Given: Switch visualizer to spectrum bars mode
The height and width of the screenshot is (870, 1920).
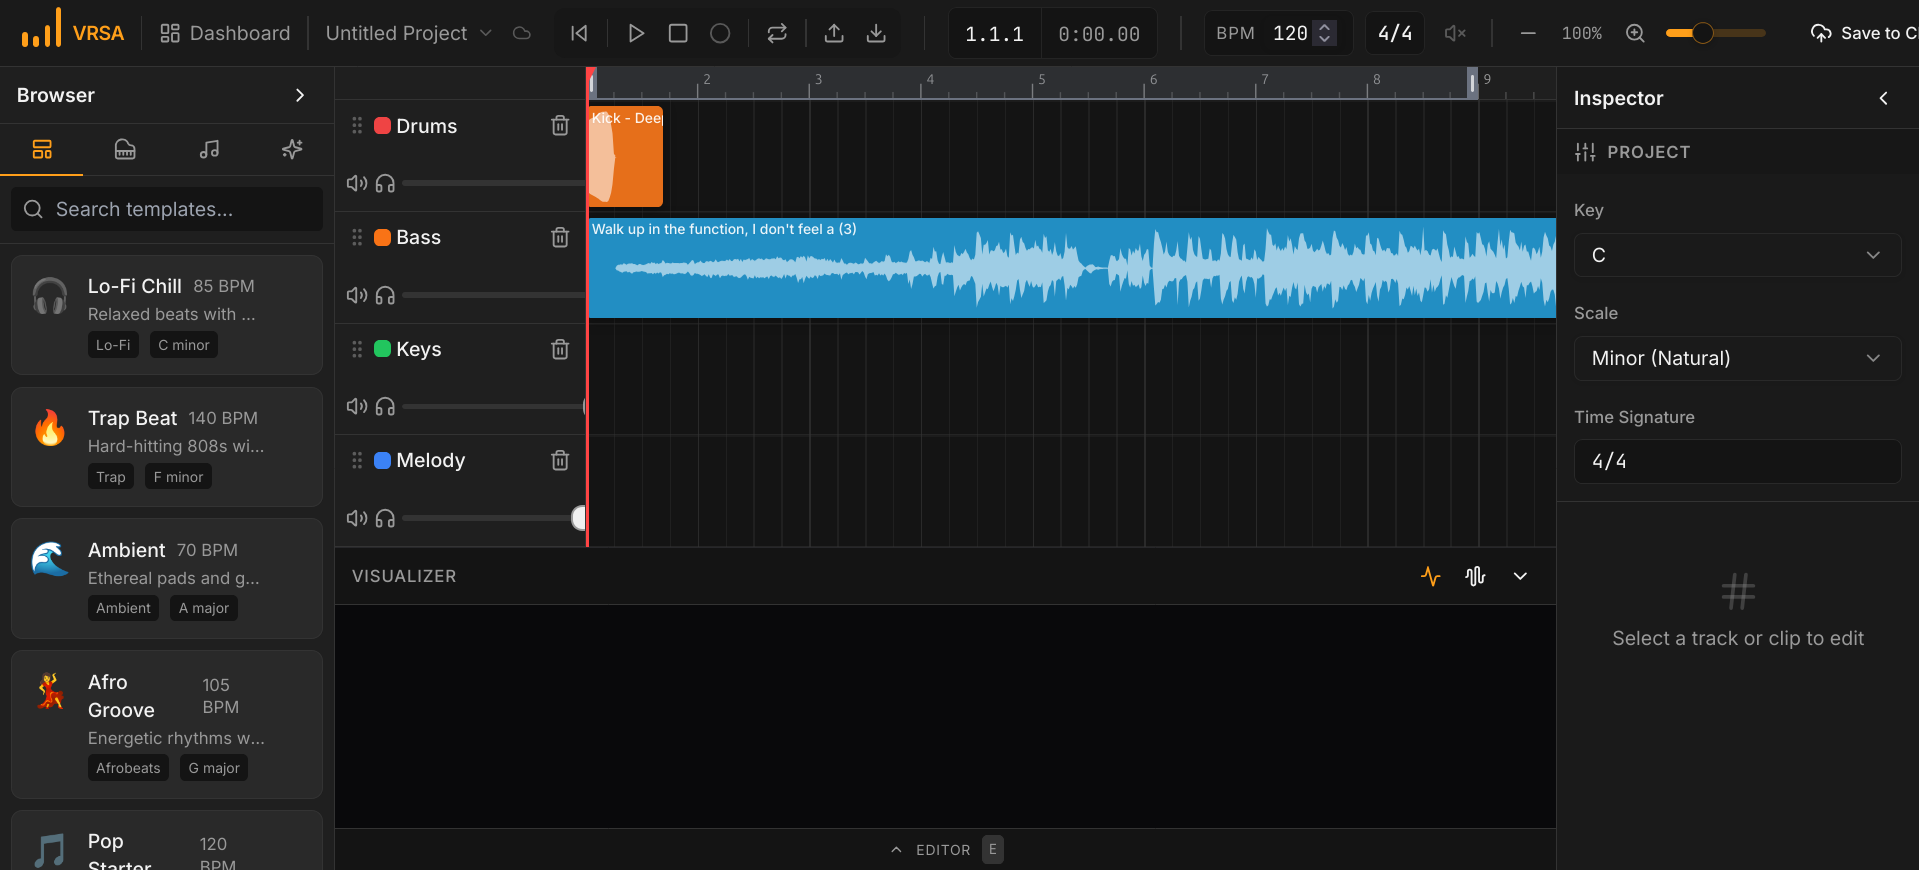Looking at the screenshot, I should click(x=1475, y=576).
